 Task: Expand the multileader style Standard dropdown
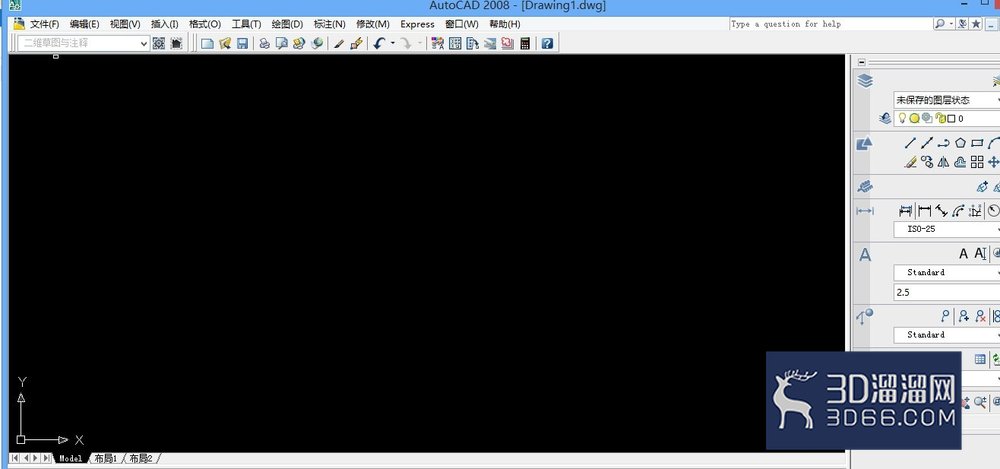[x=946, y=335]
